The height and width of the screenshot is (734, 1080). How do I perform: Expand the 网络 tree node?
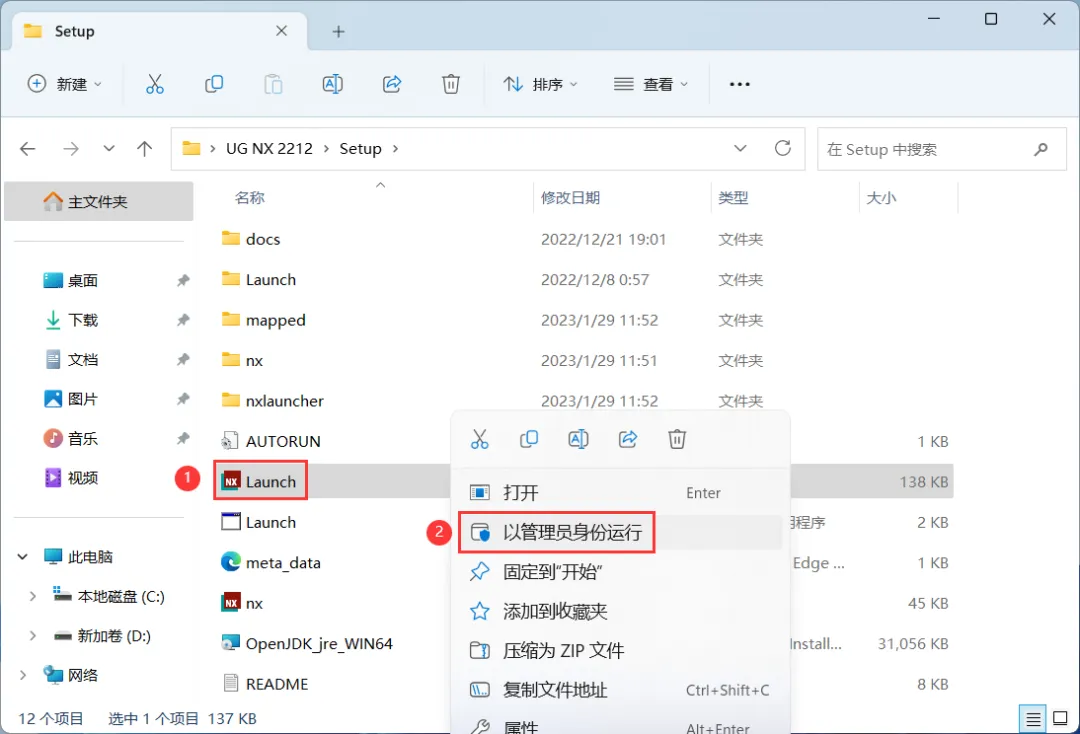23,675
